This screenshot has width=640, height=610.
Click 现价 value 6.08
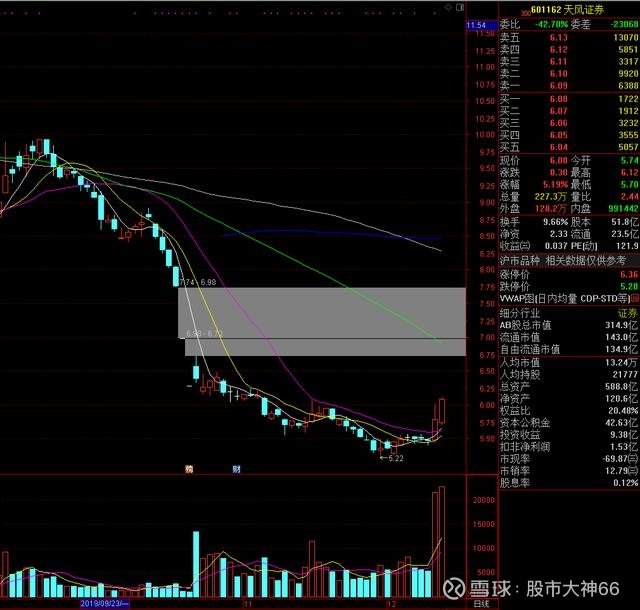pos(558,160)
